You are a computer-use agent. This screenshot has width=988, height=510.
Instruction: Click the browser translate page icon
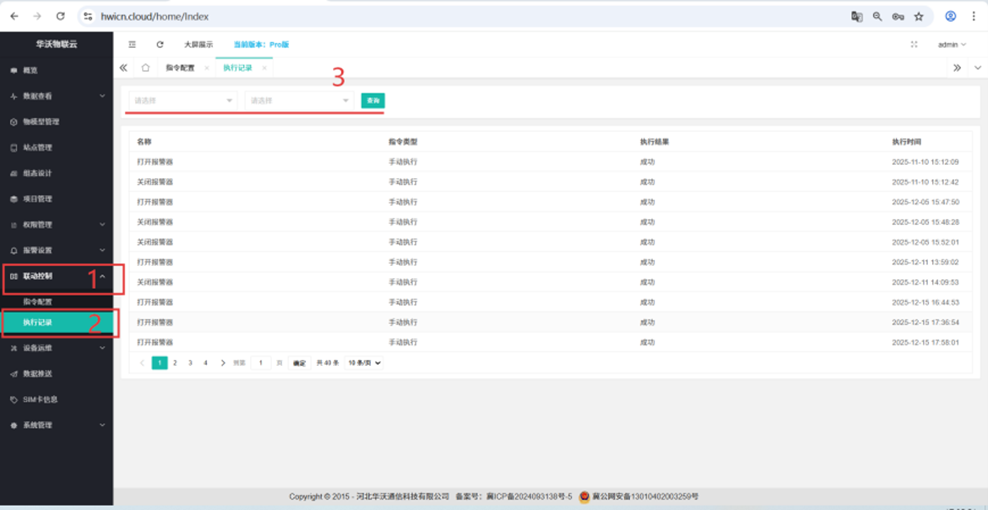click(857, 17)
